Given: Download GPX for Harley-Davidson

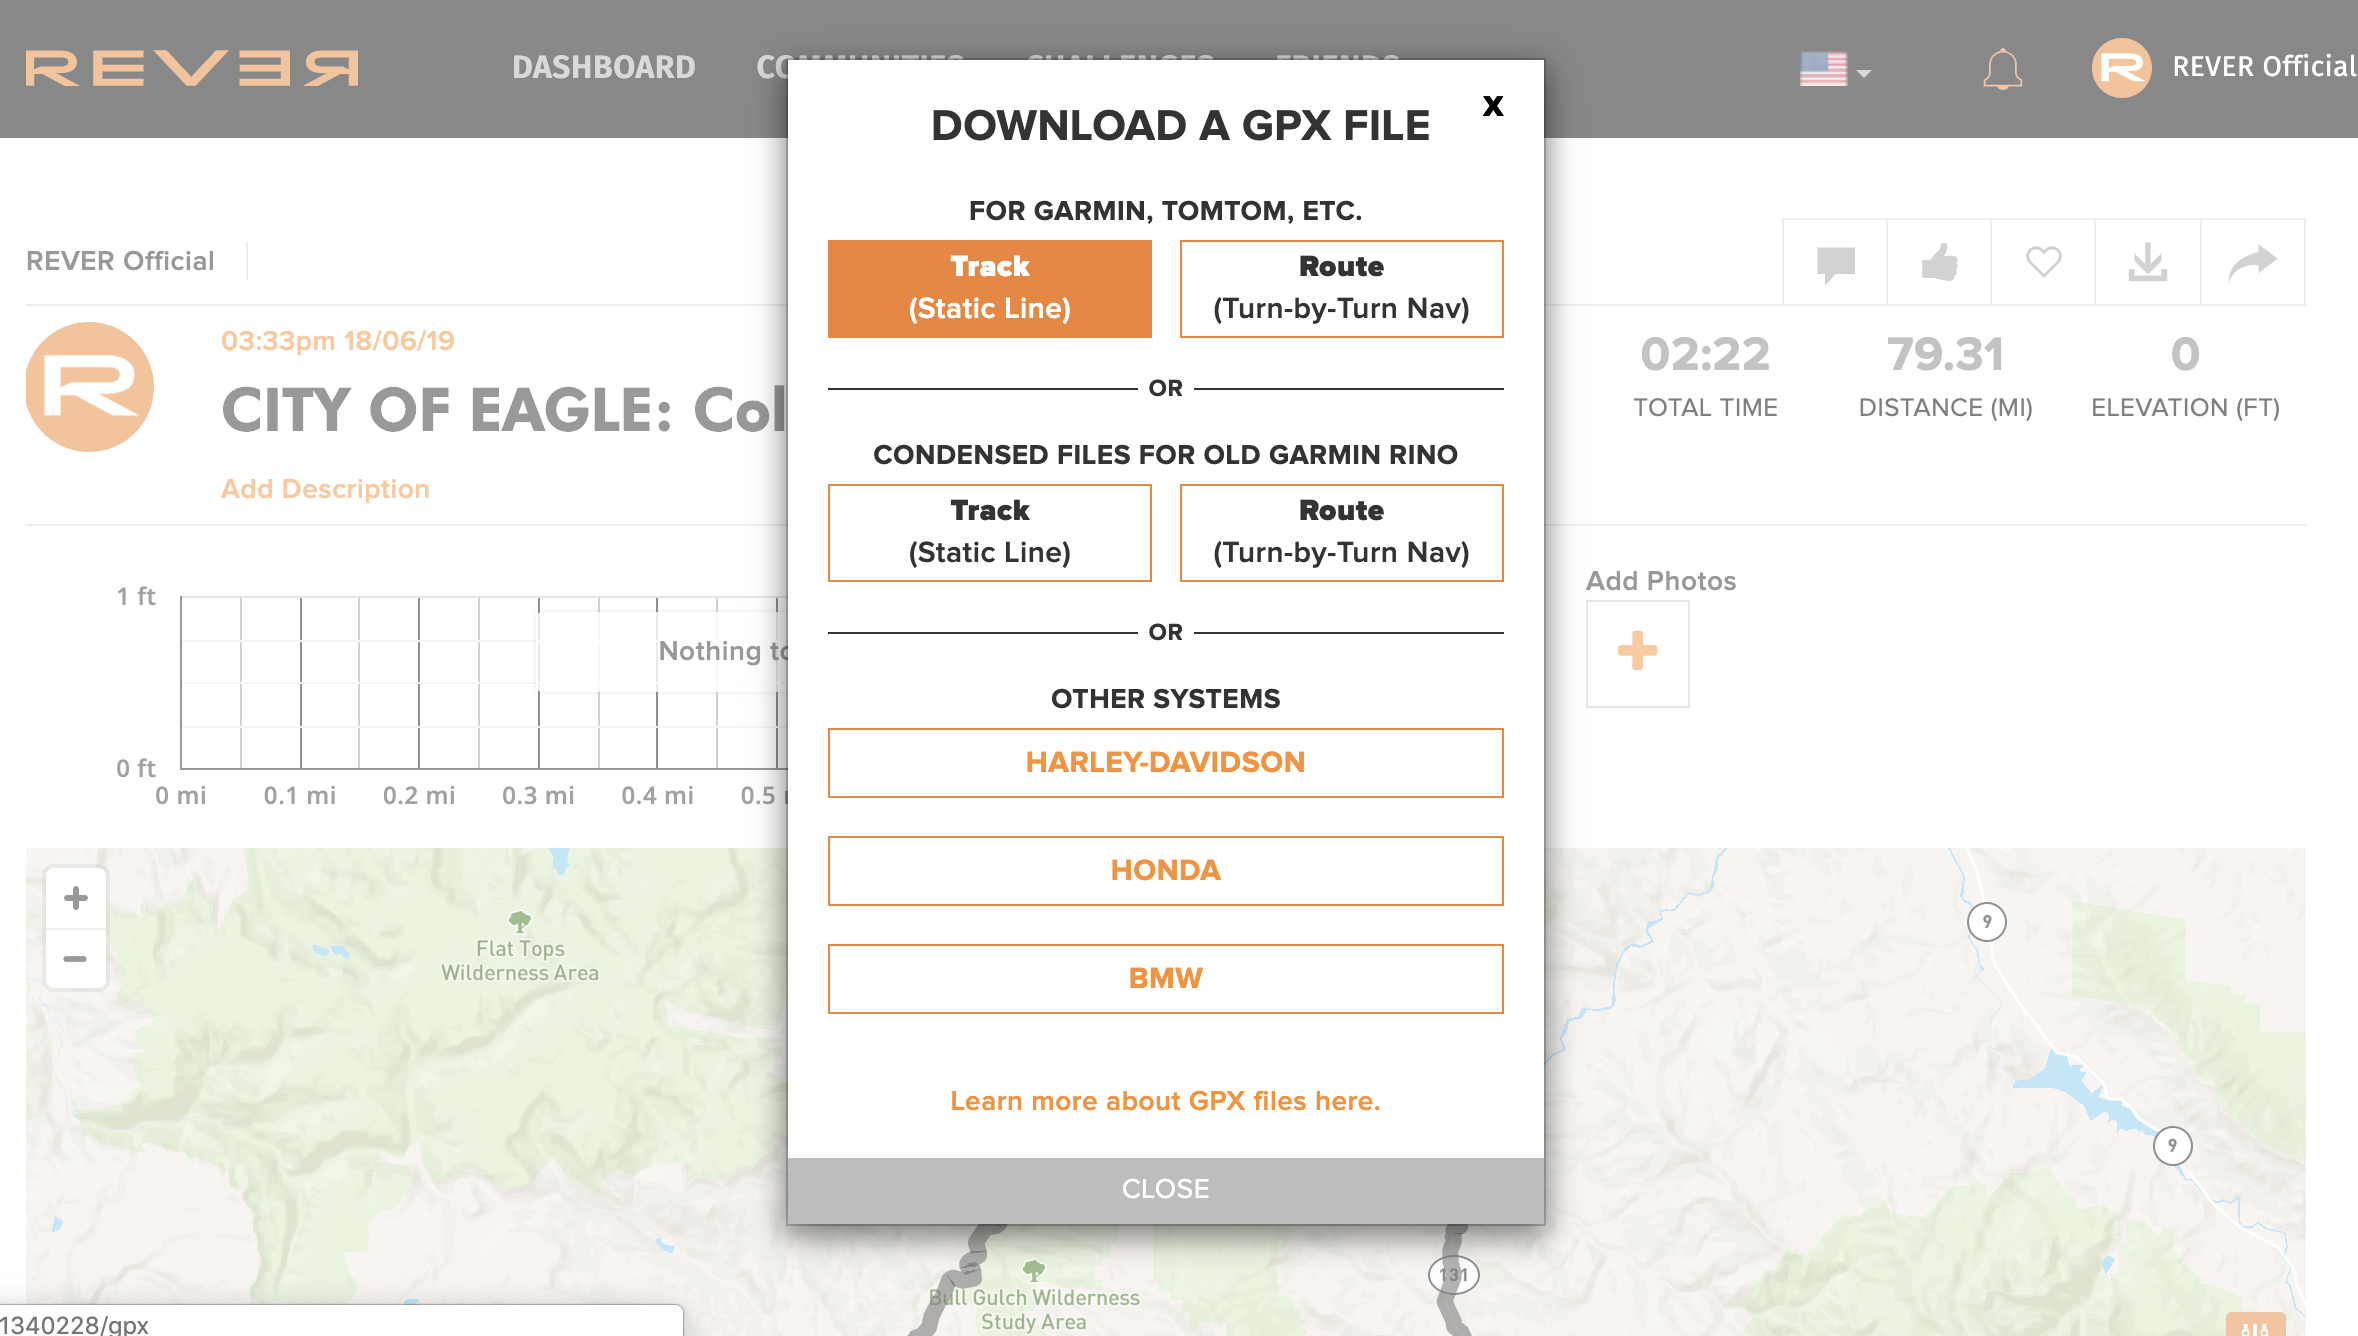Looking at the screenshot, I should 1166,763.
